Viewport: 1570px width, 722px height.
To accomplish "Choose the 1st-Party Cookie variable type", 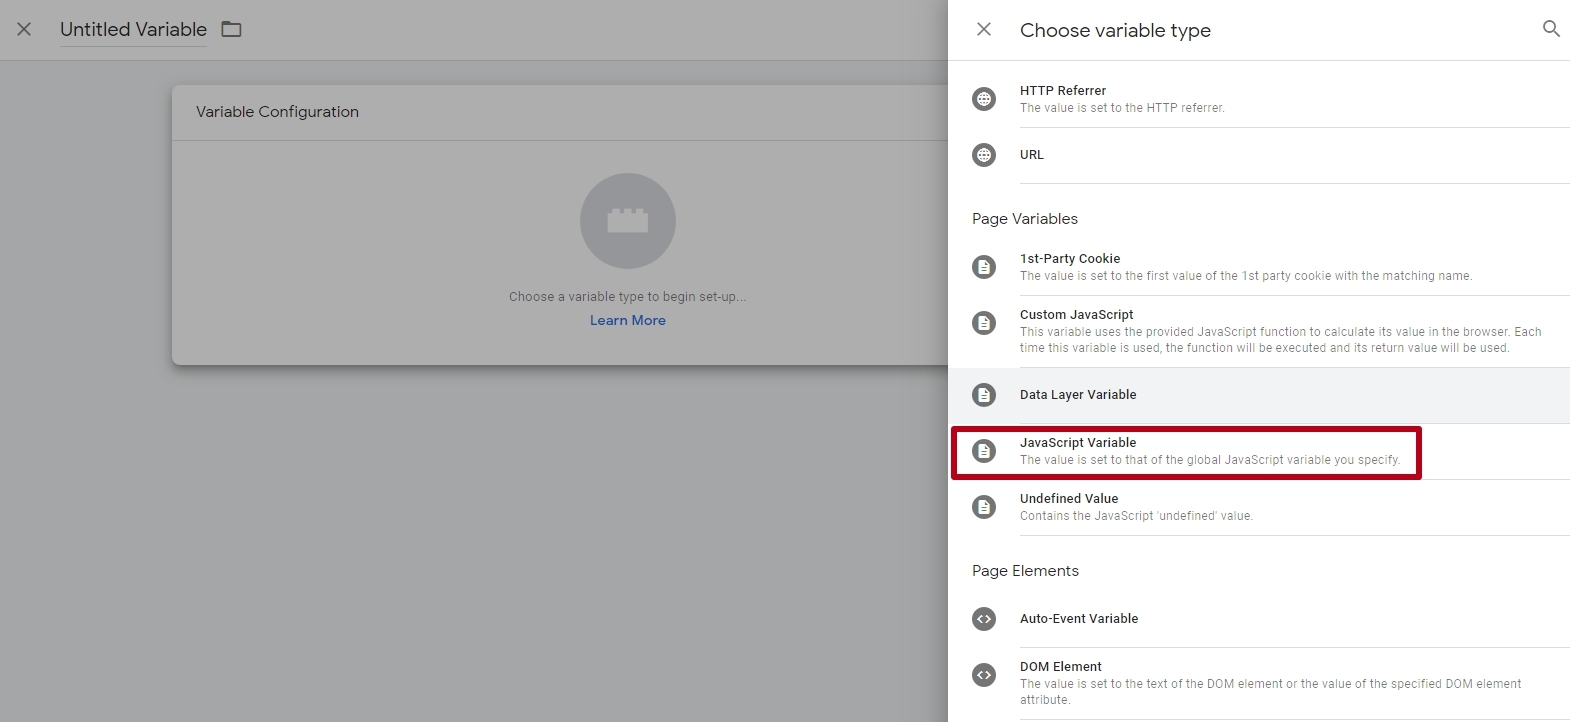I will (x=1259, y=267).
